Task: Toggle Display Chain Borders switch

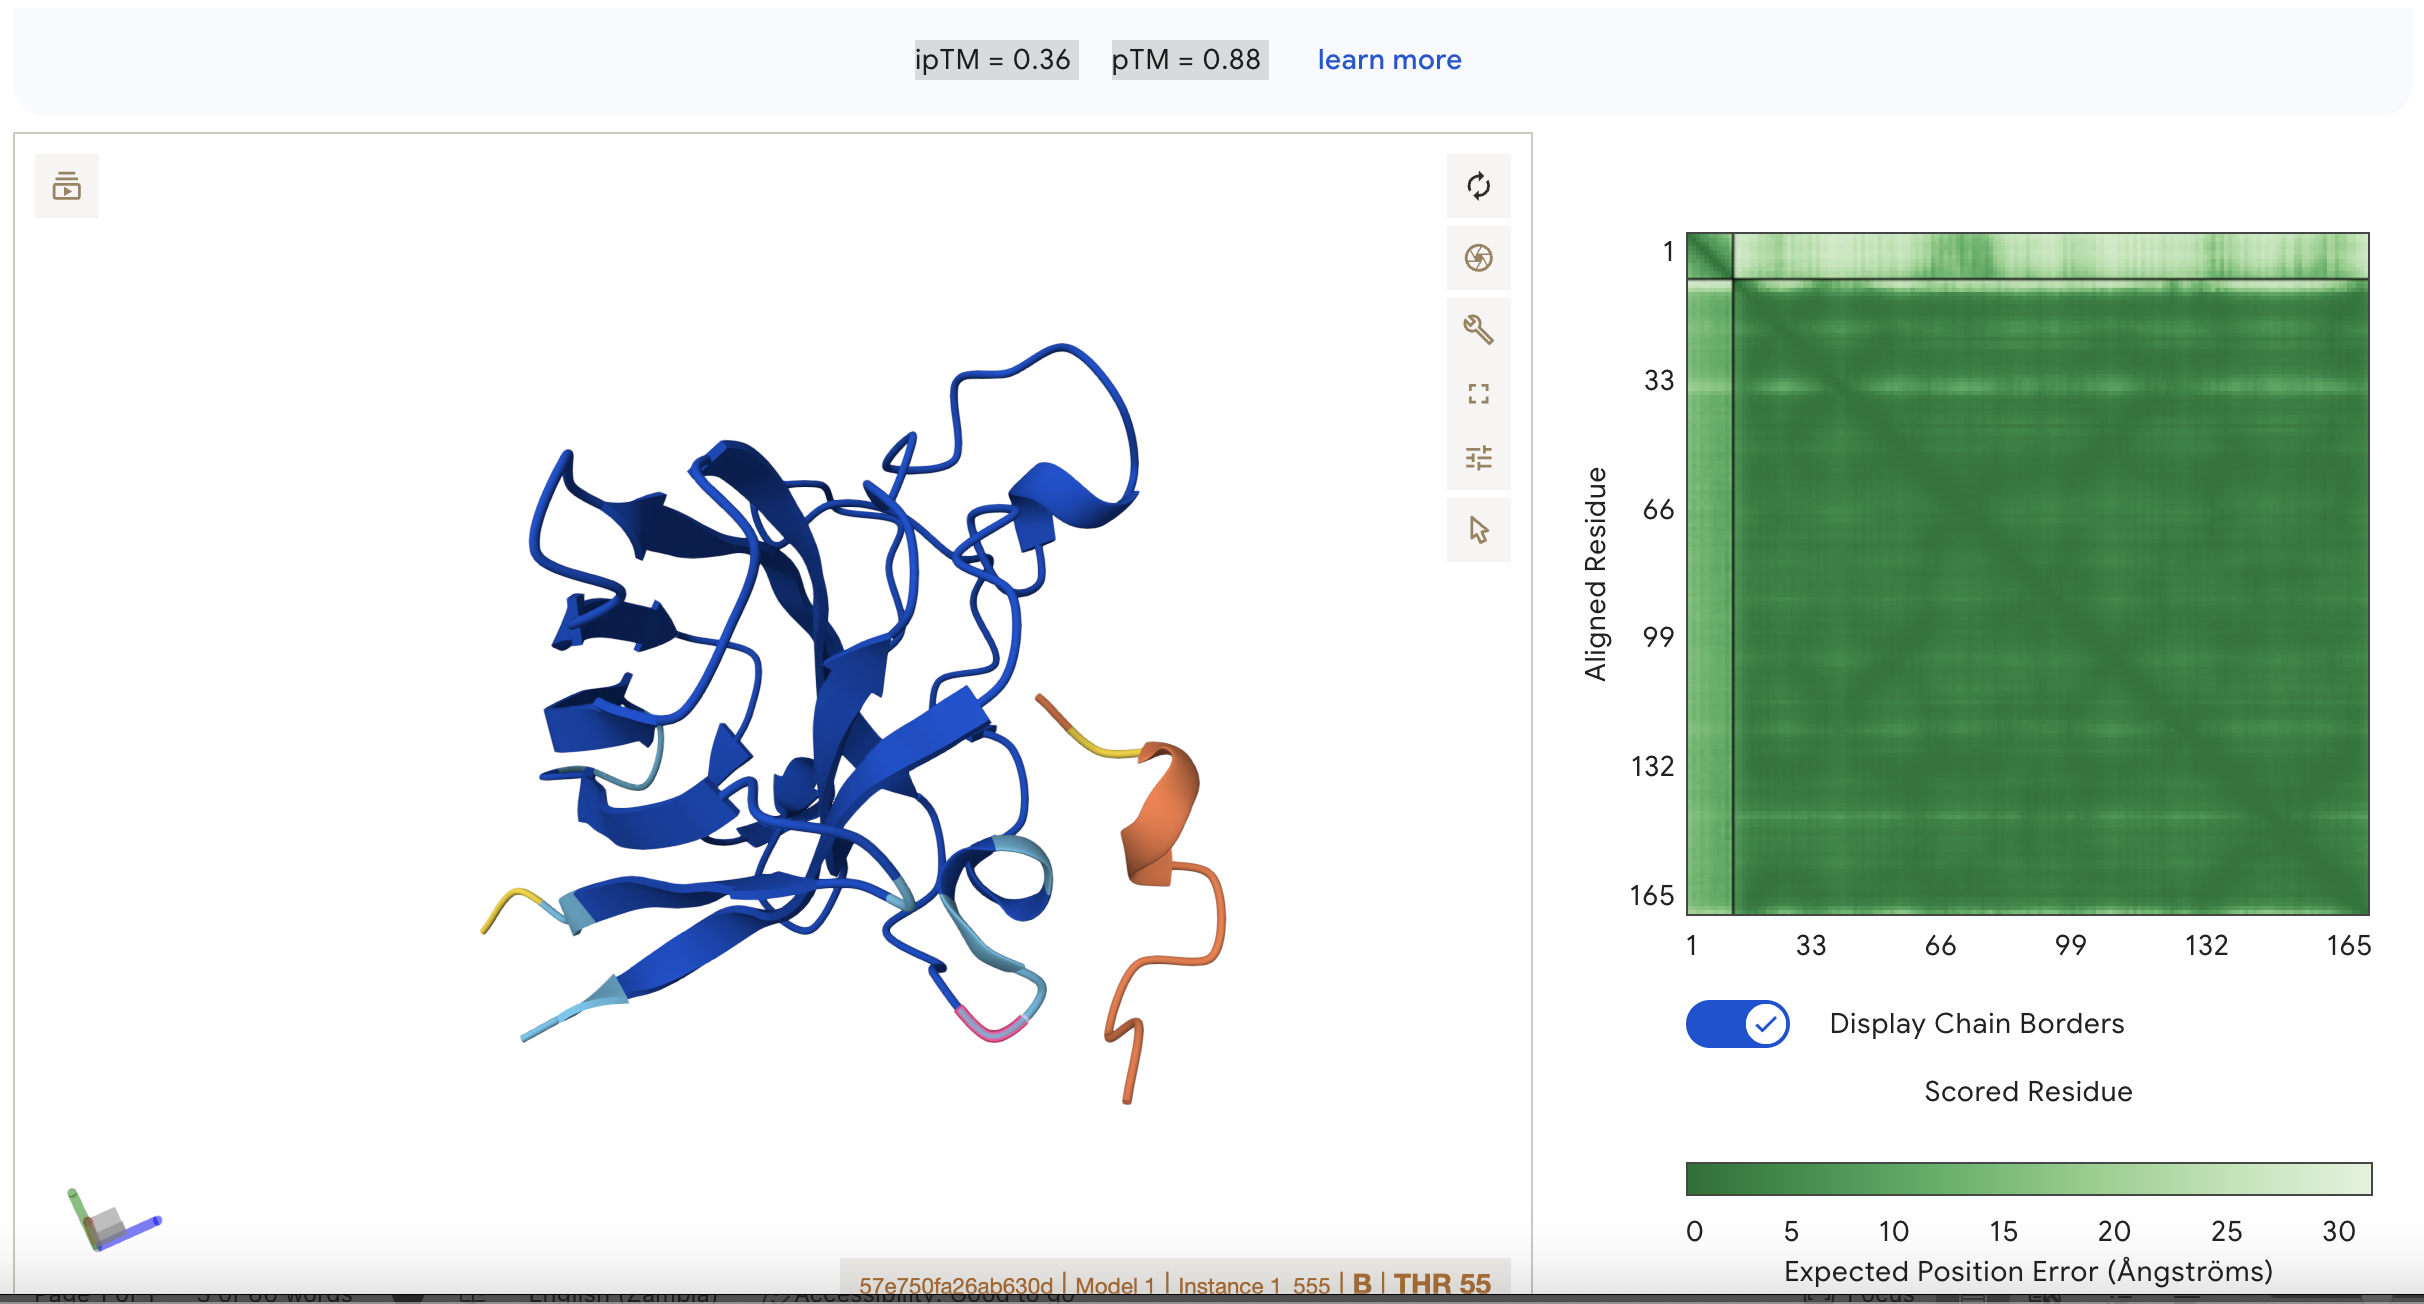Action: [x=1737, y=1024]
